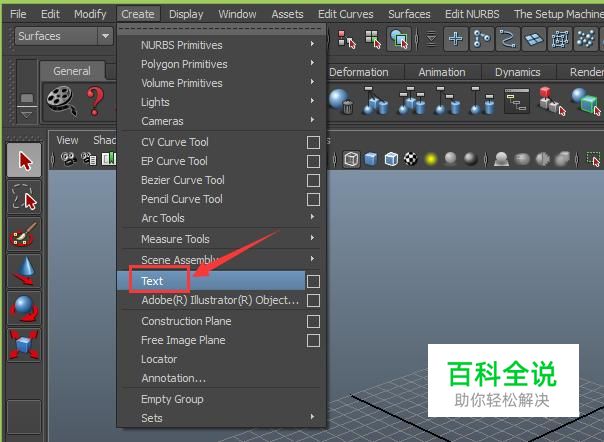The image size is (604, 442).
Task: Click the smooth shade solid blue cube icon
Action: [371, 159]
